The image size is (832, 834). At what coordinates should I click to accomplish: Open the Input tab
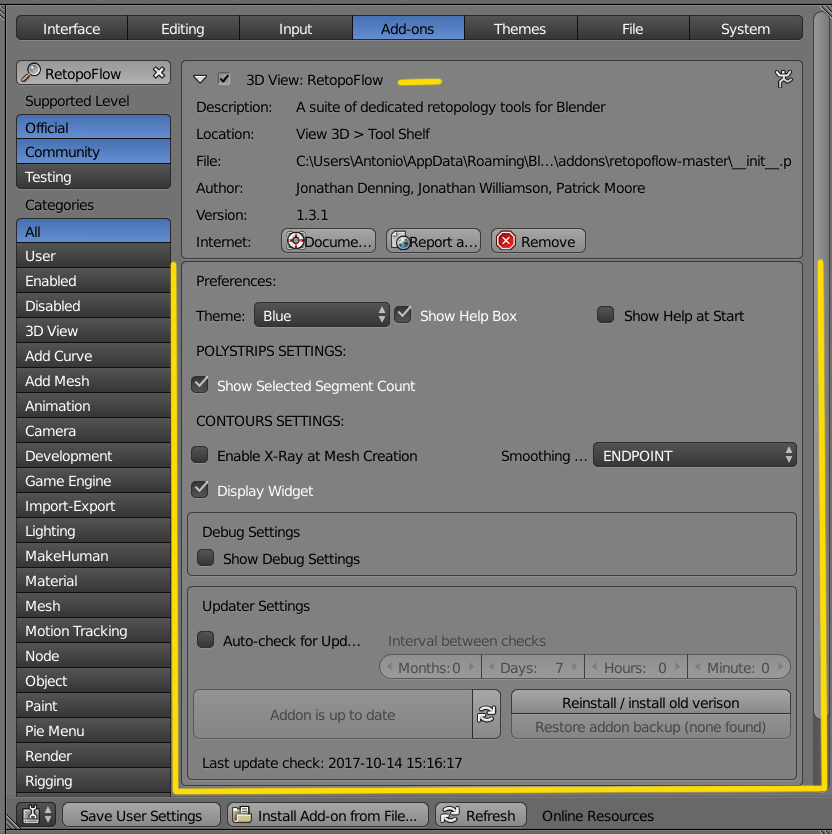click(x=296, y=28)
